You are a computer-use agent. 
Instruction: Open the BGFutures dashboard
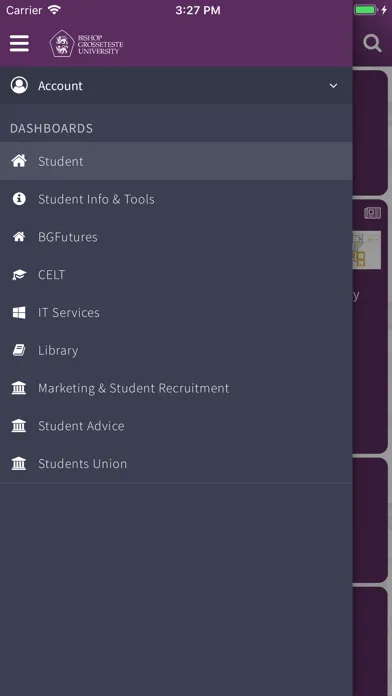176,237
